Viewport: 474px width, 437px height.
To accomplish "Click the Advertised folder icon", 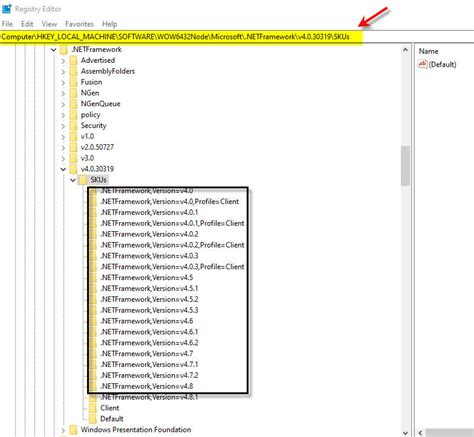I will click(73, 61).
